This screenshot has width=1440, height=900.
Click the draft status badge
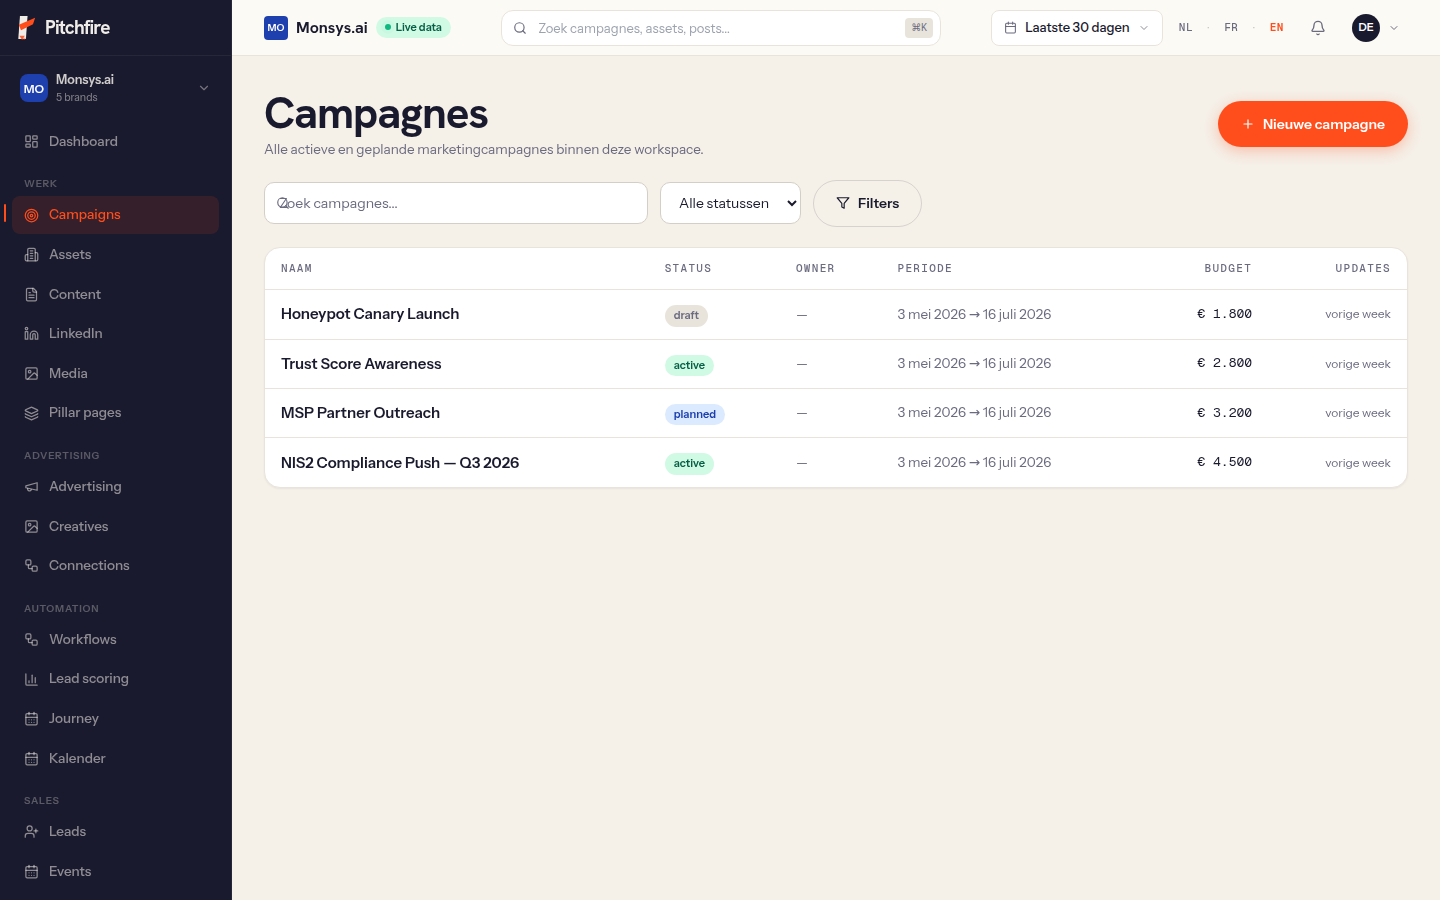[686, 315]
